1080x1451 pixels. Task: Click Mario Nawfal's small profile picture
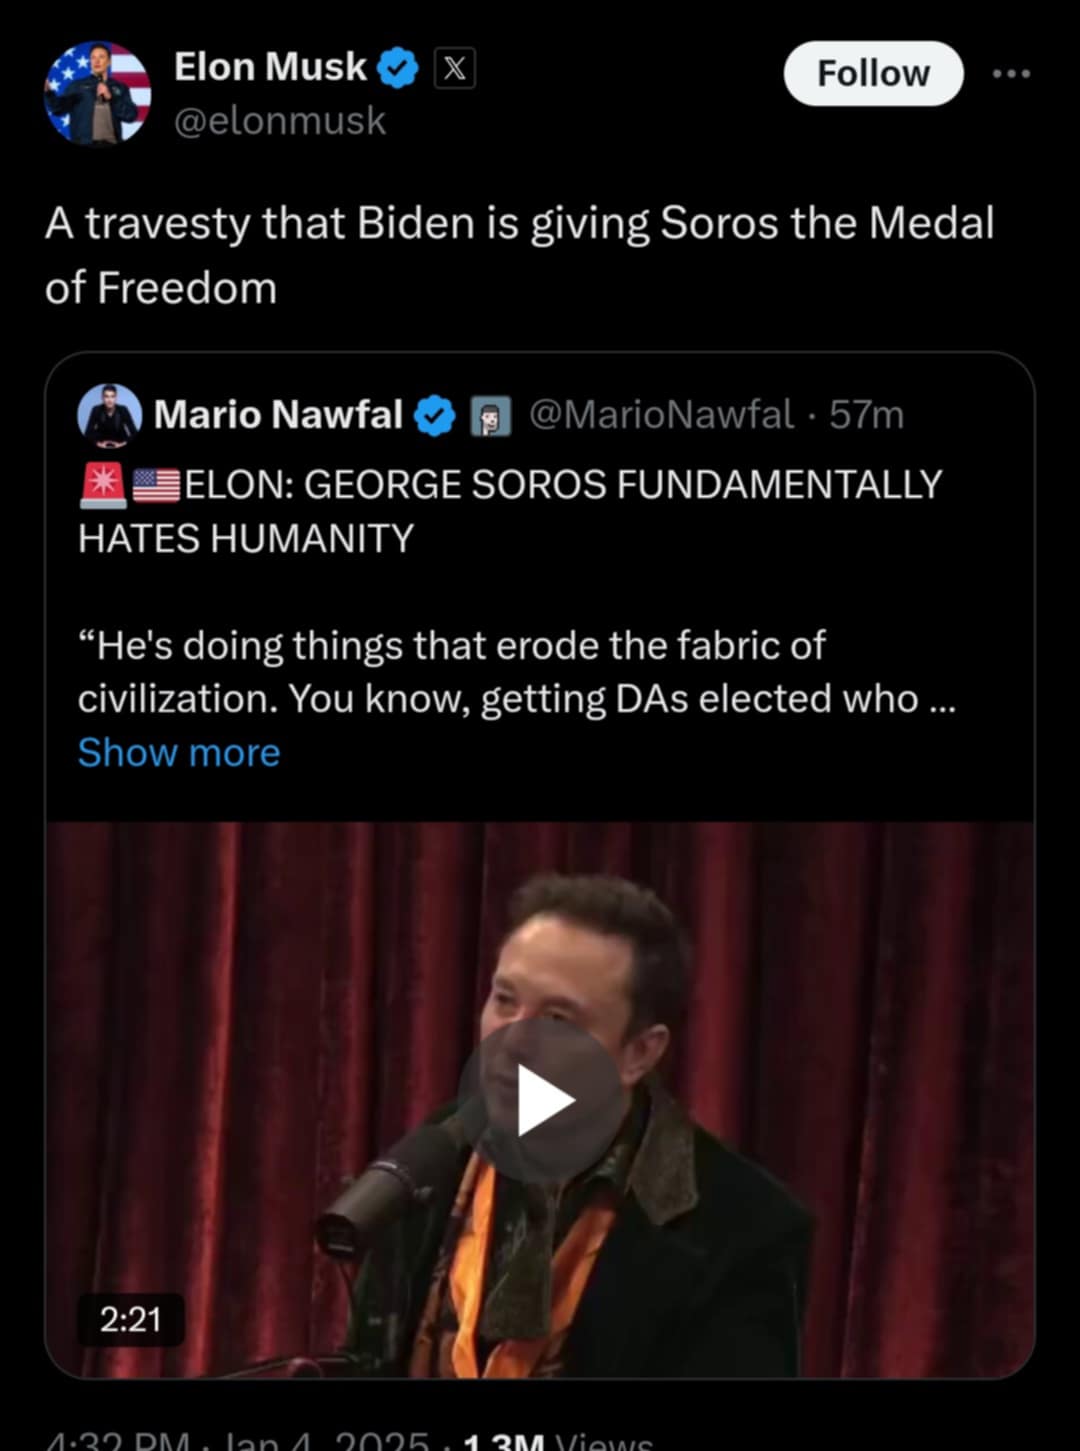(x=109, y=414)
